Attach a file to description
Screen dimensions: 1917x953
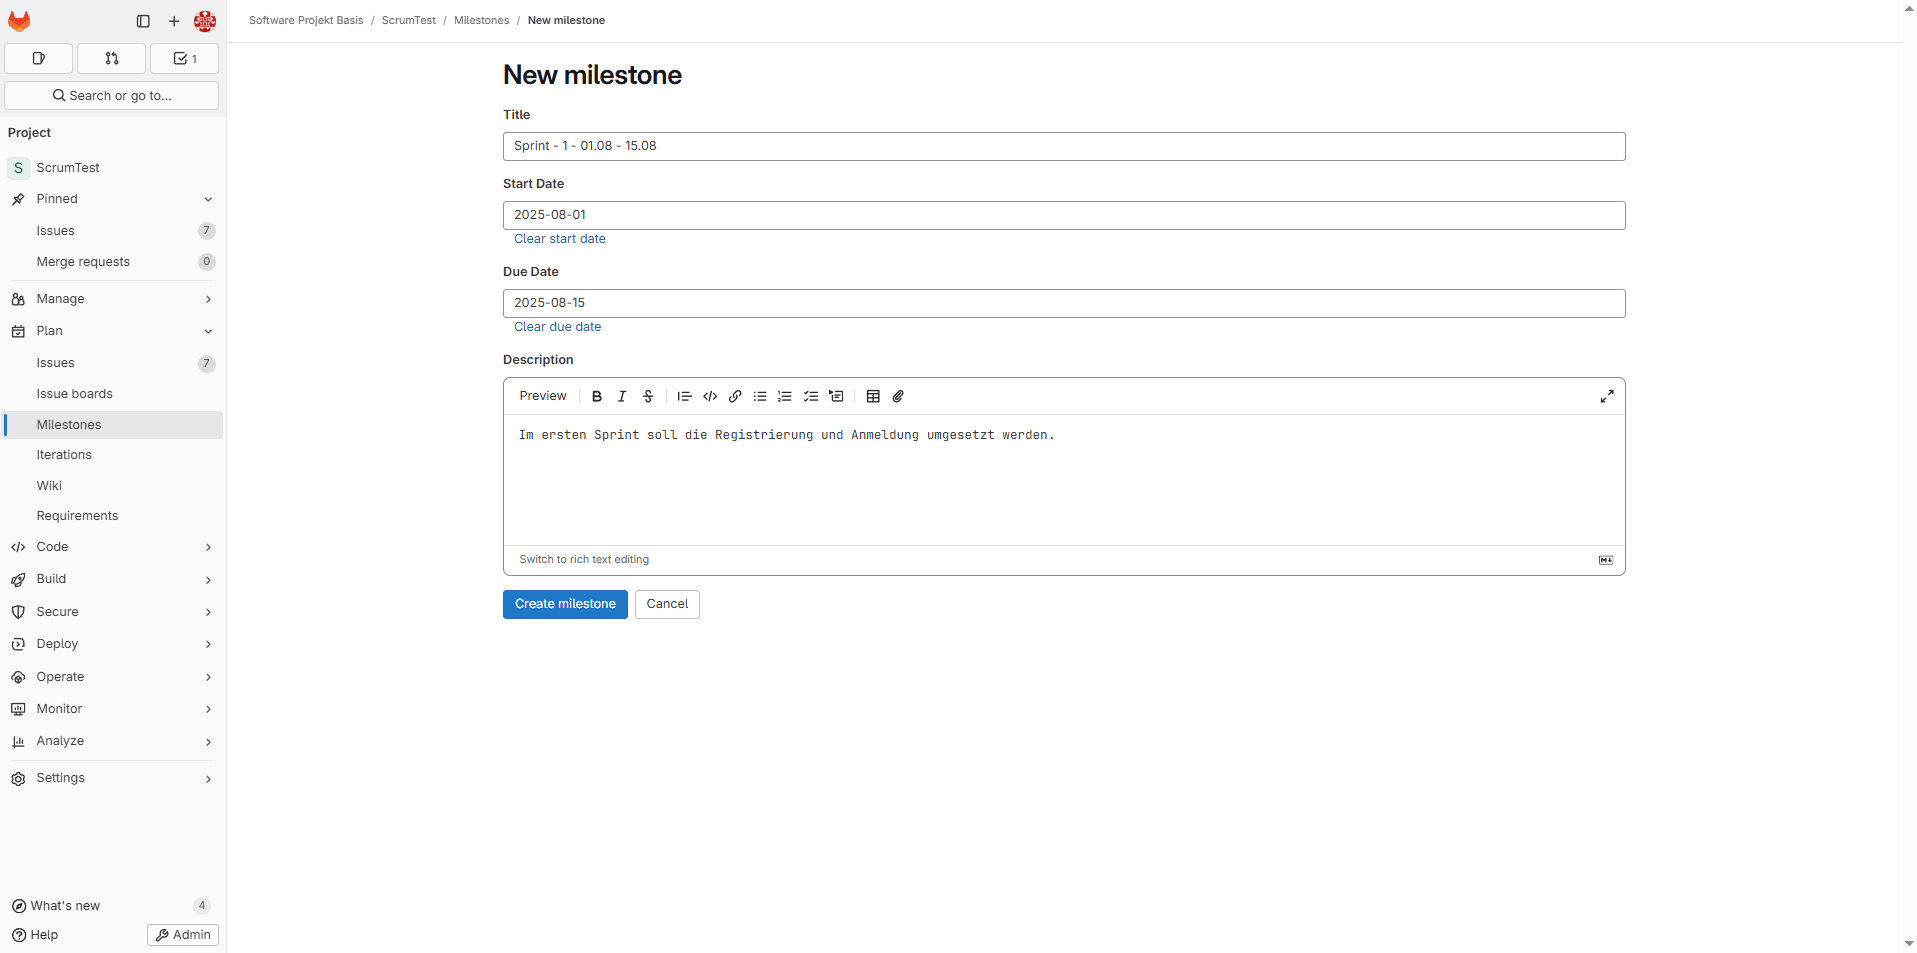pos(898,397)
